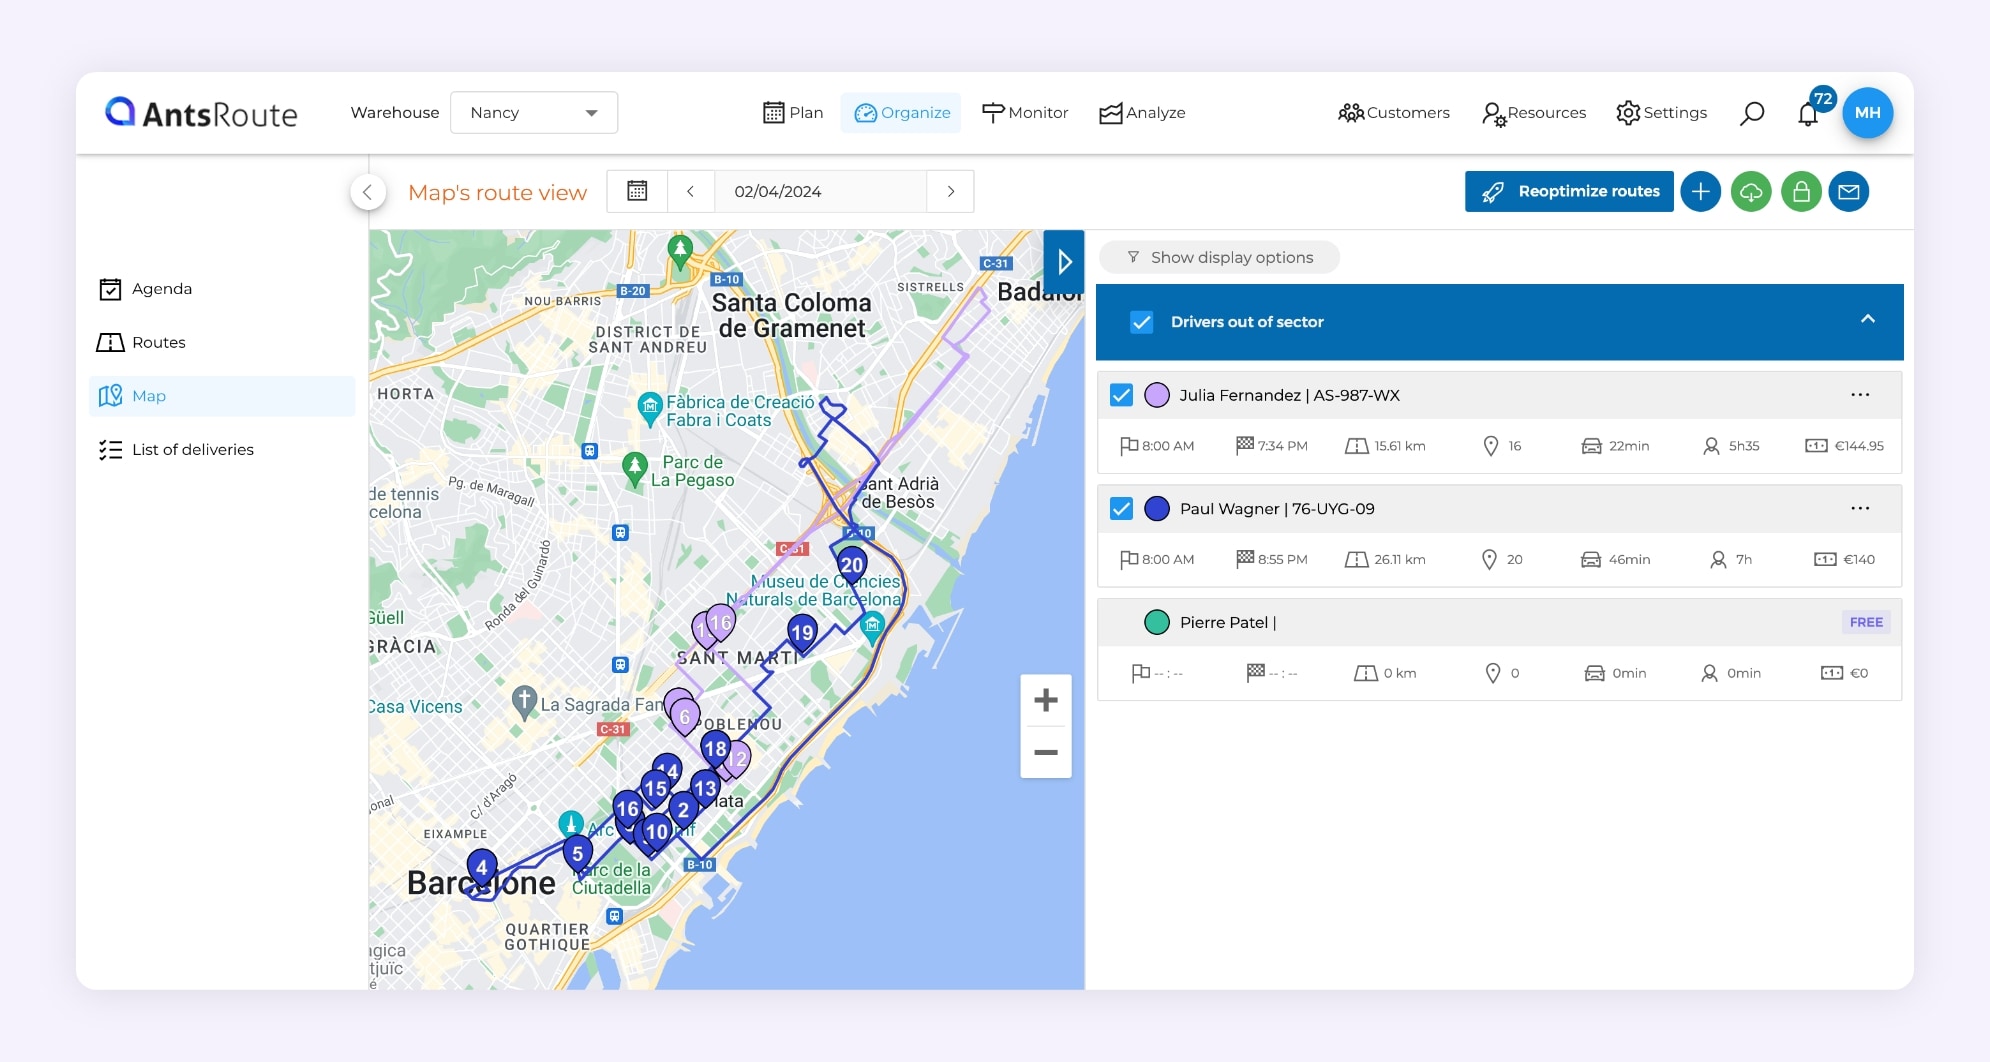Click the Reoptimize routes button
The image size is (1990, 1062).
tap(1569, 191)
